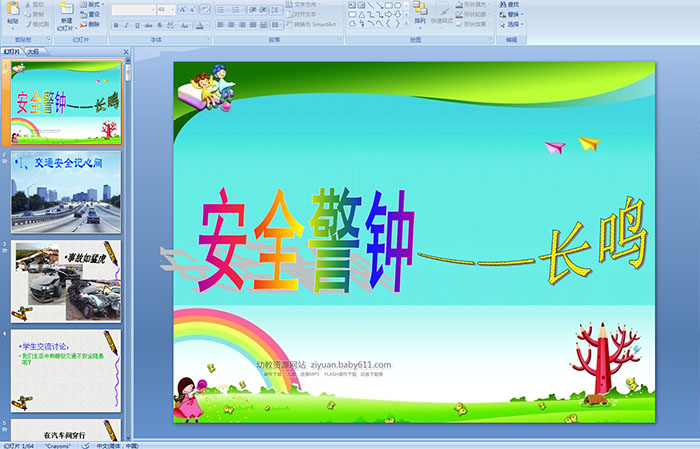700x449 pixels.
Task: Click the Find (查找) binoculars button
Action: 509,4
